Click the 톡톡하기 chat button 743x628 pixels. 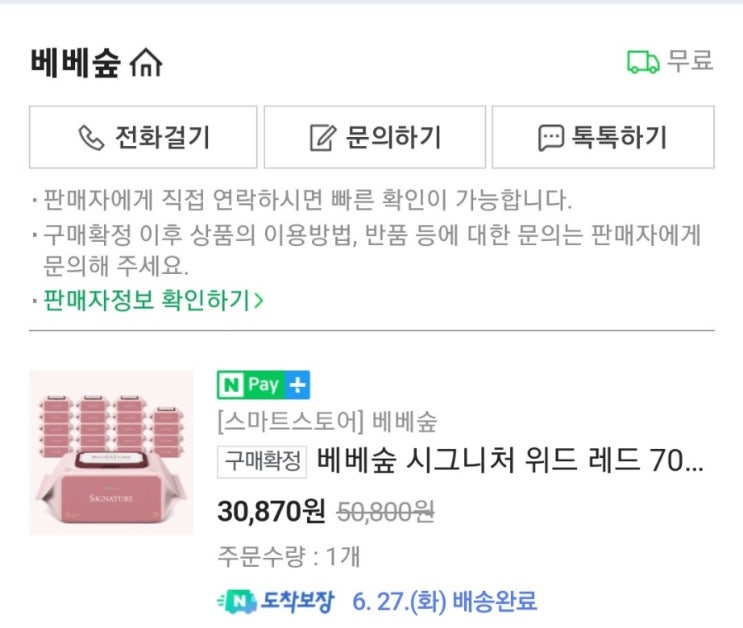pos(603,137)
